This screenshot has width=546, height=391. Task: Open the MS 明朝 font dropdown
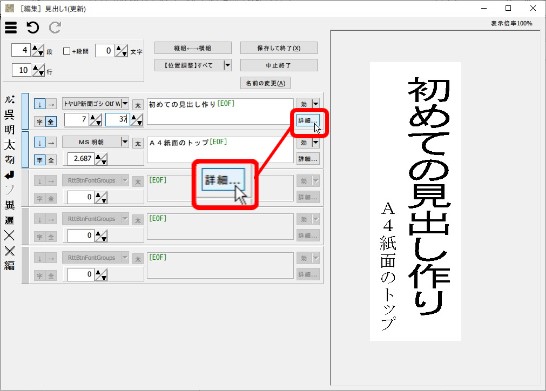tap(125, 142)
